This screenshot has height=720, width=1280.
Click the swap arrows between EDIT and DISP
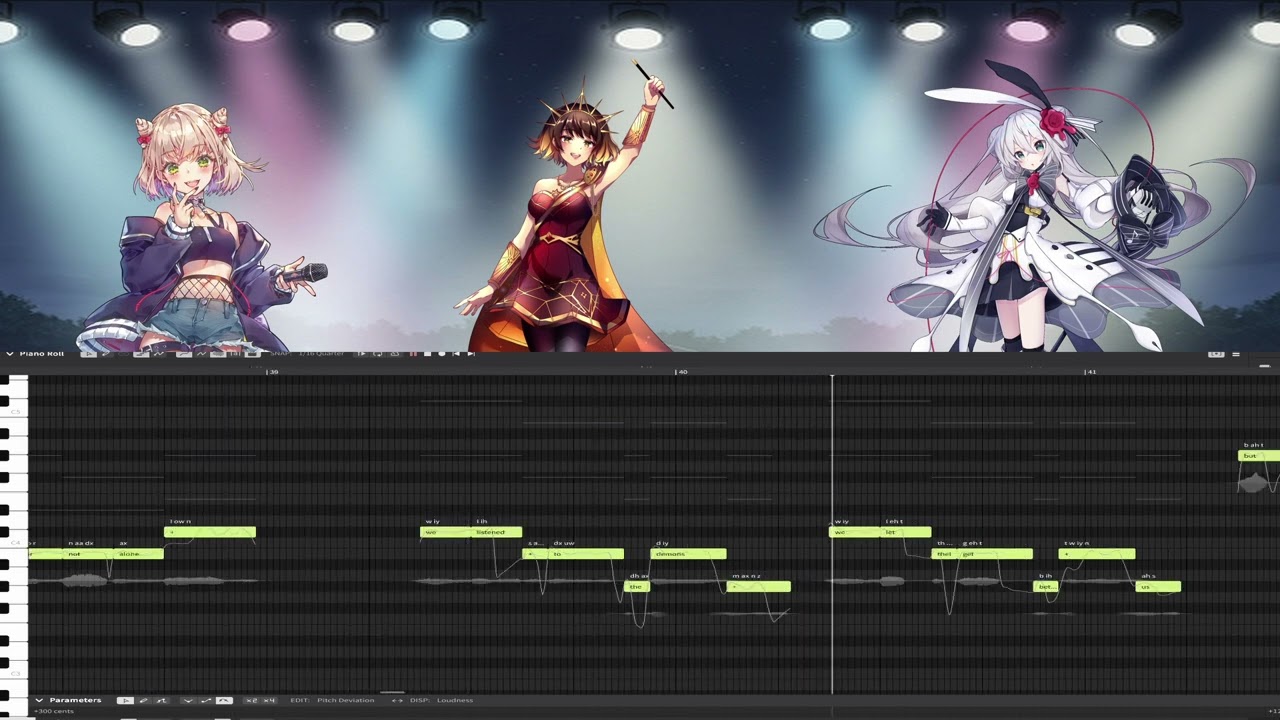[x=397, y=700]
